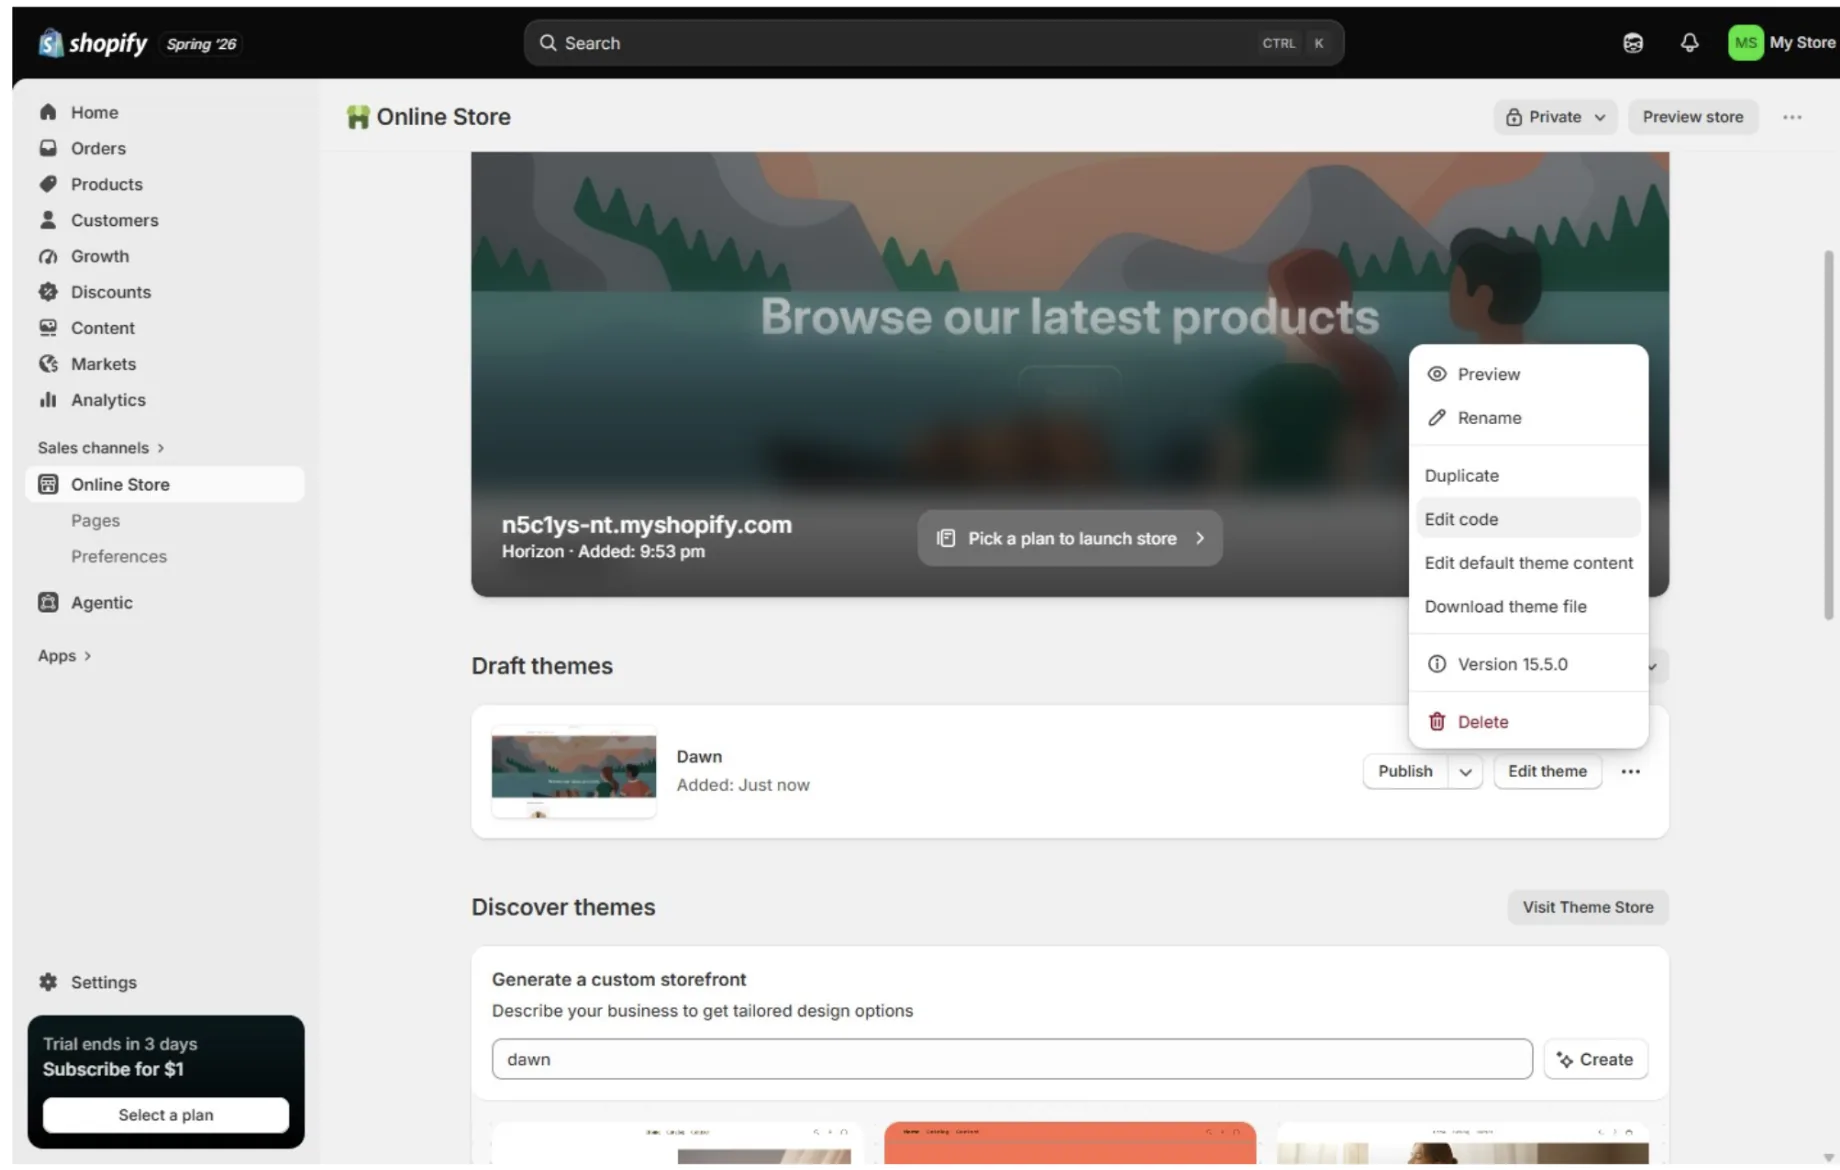Open the page-level three-dot menu near Preview store
1840x1170 pixels.
1792,117
